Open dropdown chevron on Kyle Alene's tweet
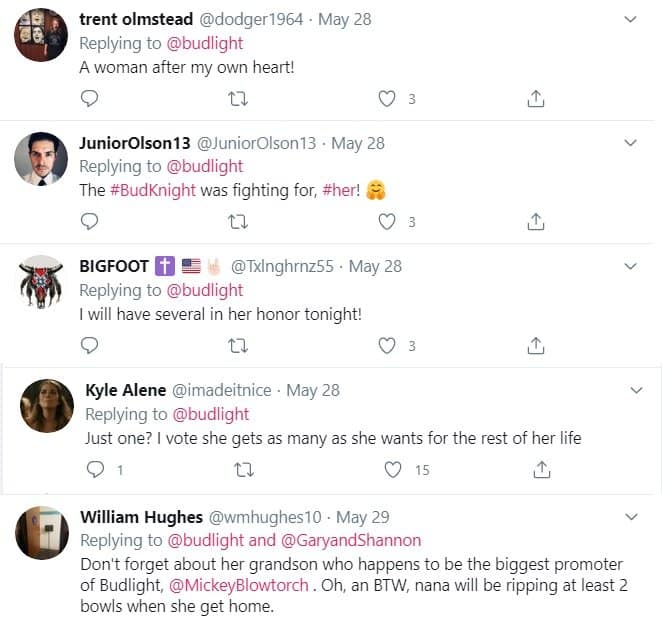662x631 pixels. pos(636,388)
